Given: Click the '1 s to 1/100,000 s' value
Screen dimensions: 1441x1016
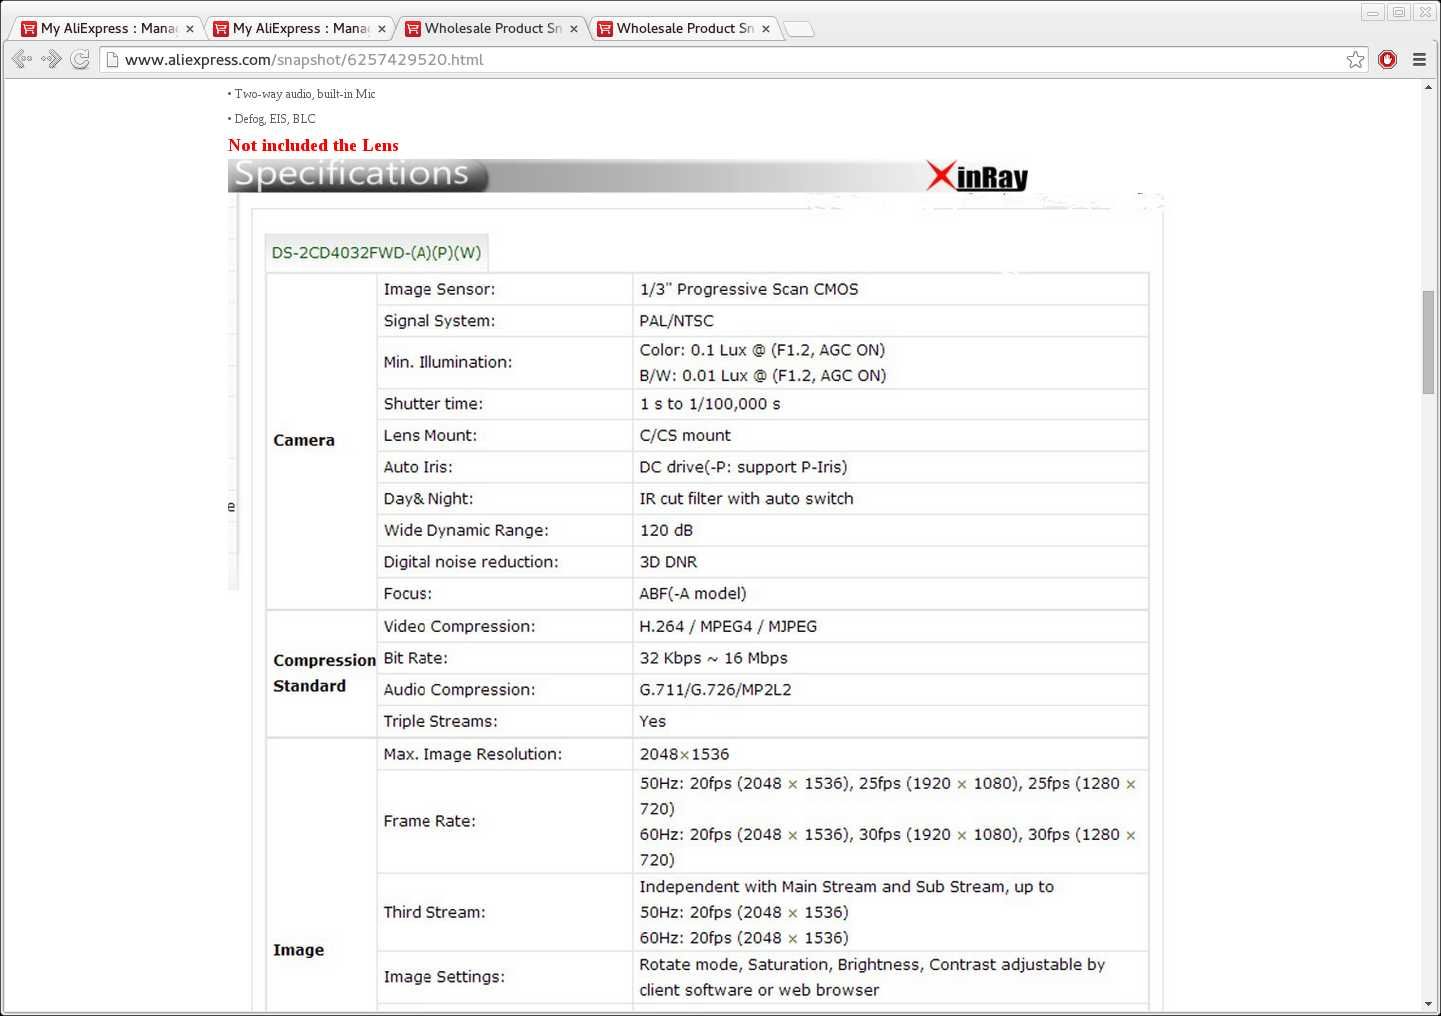Looking at the screenshot, I should point(710,404).
